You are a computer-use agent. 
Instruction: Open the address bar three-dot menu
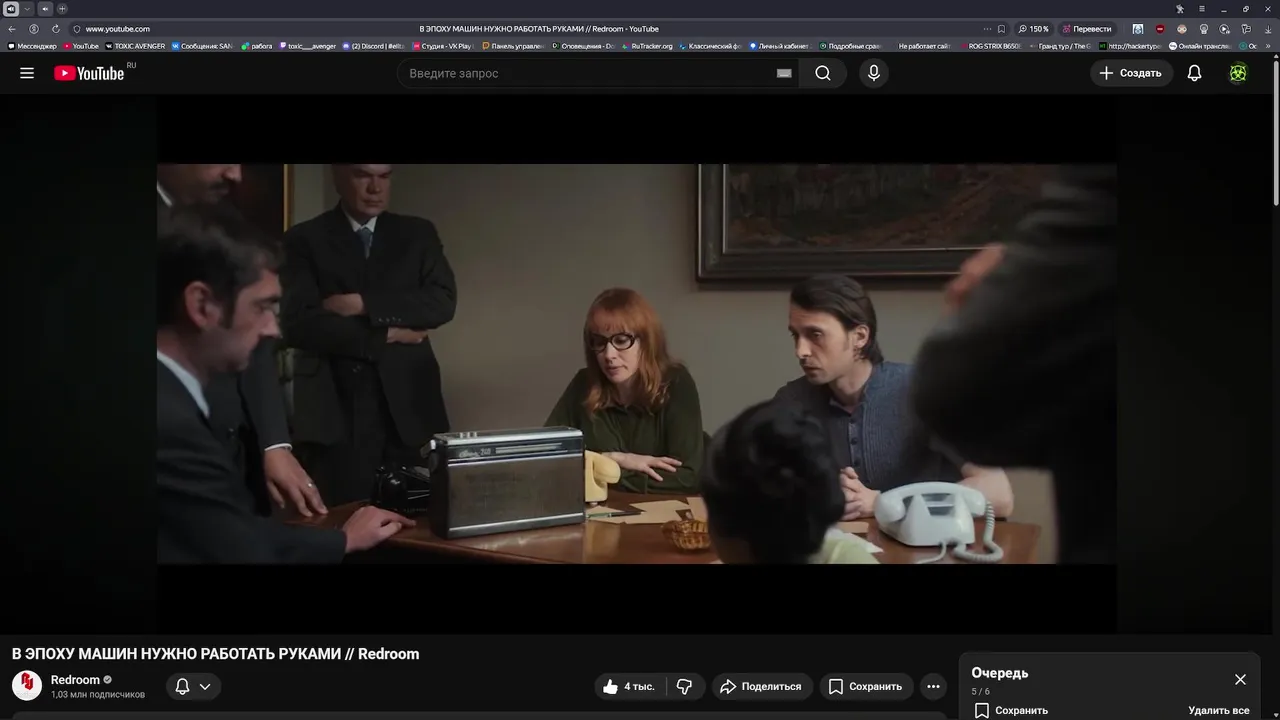coord(987,29)
